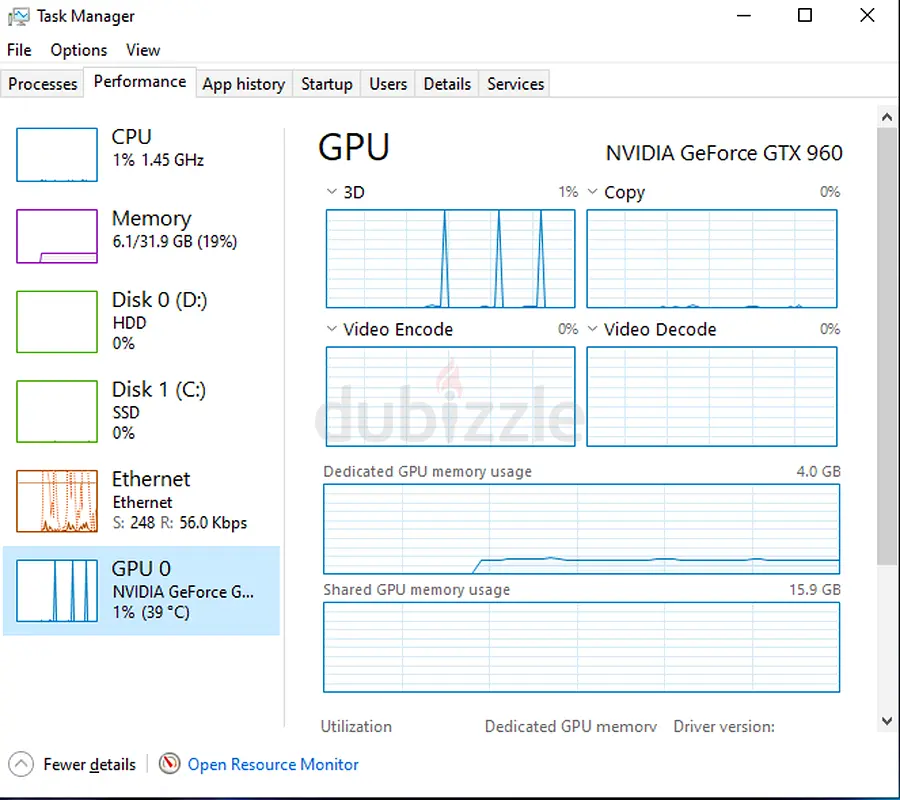Viewport: 900px width, 800px height.
Task: Switch to the Processes tab
Action: point(42,84)
